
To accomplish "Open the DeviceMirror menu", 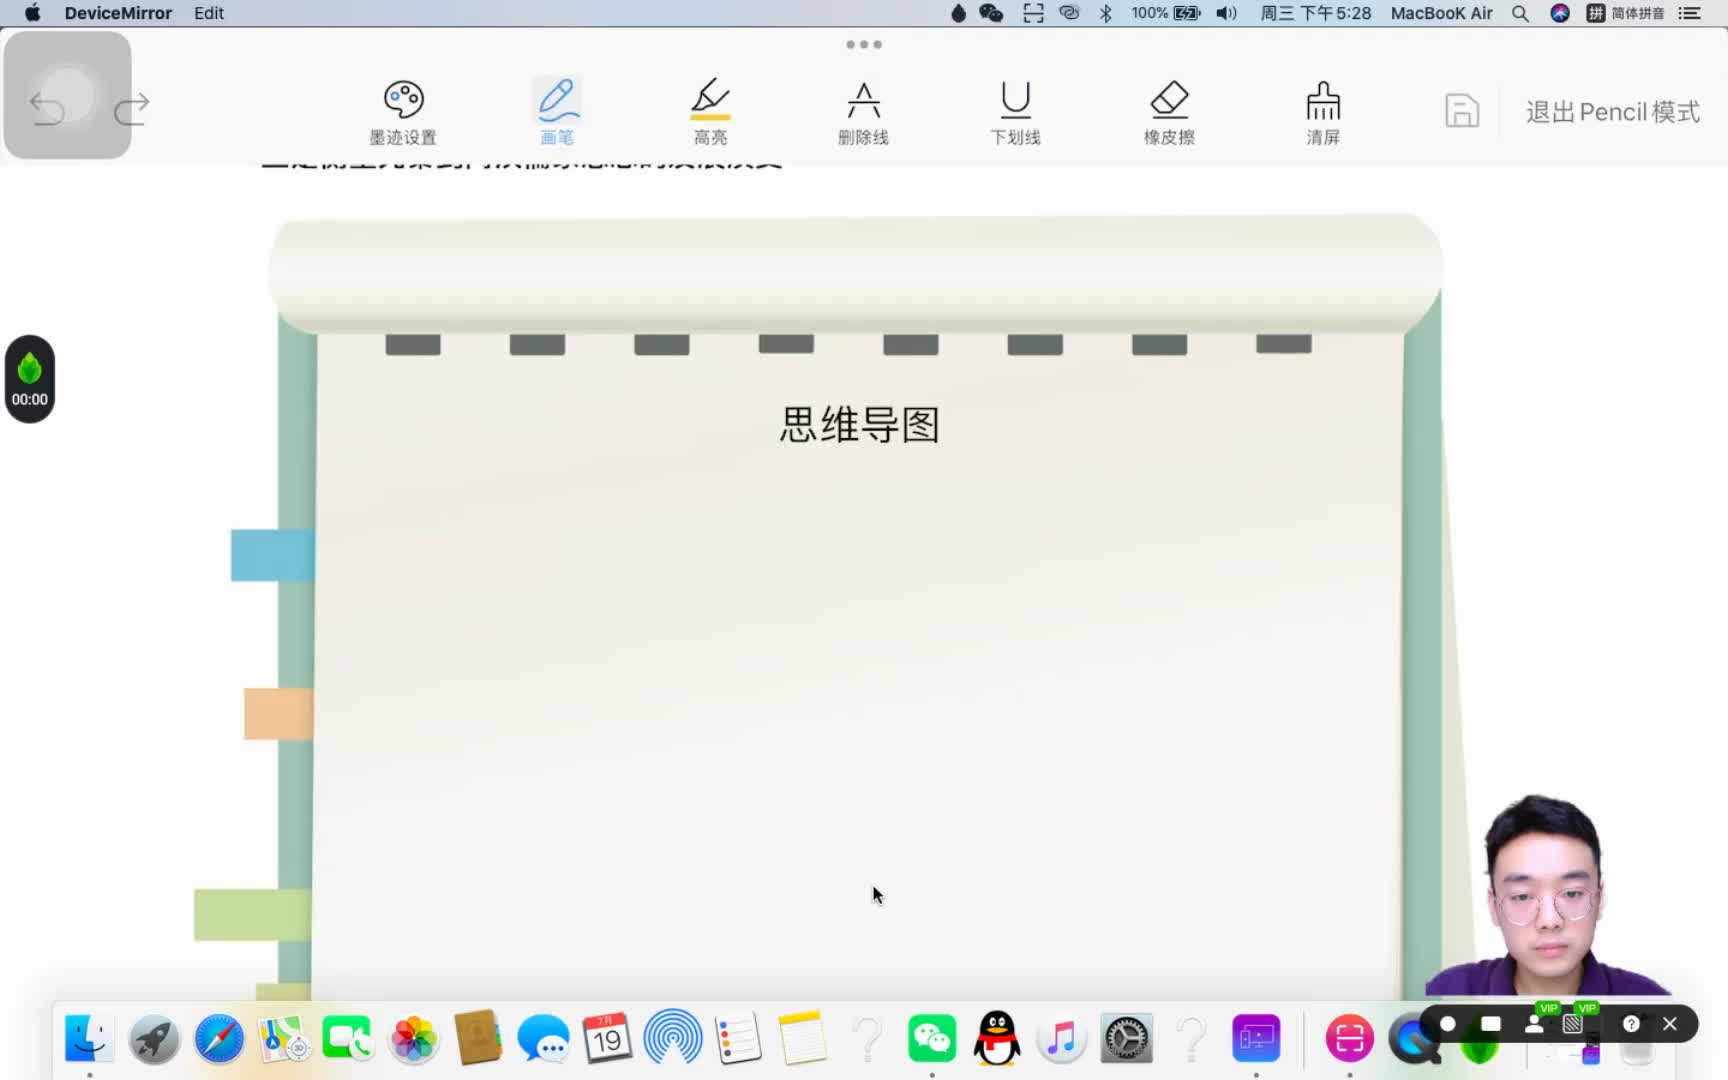I will coord(118,13).
